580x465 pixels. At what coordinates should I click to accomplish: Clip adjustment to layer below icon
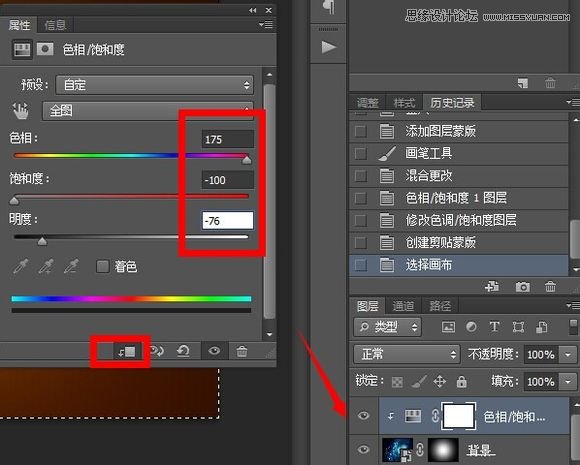tap(127, 351)
